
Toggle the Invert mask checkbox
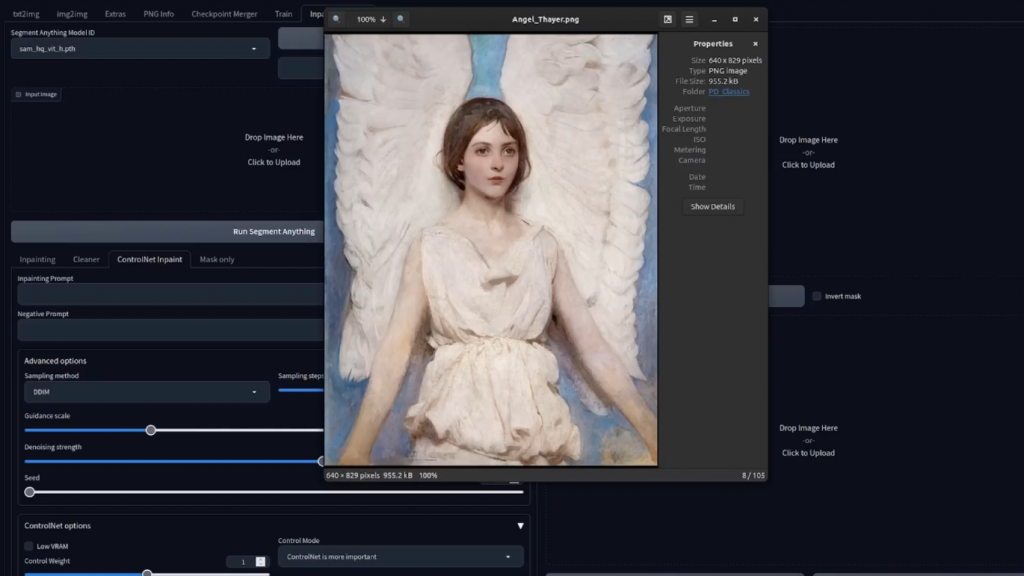tap(817, 296)
